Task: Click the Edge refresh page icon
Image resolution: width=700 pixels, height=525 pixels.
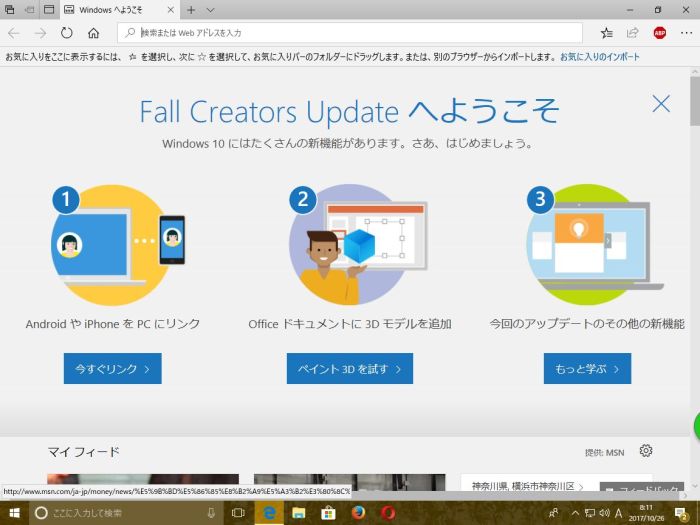Action: click(67, 33)
